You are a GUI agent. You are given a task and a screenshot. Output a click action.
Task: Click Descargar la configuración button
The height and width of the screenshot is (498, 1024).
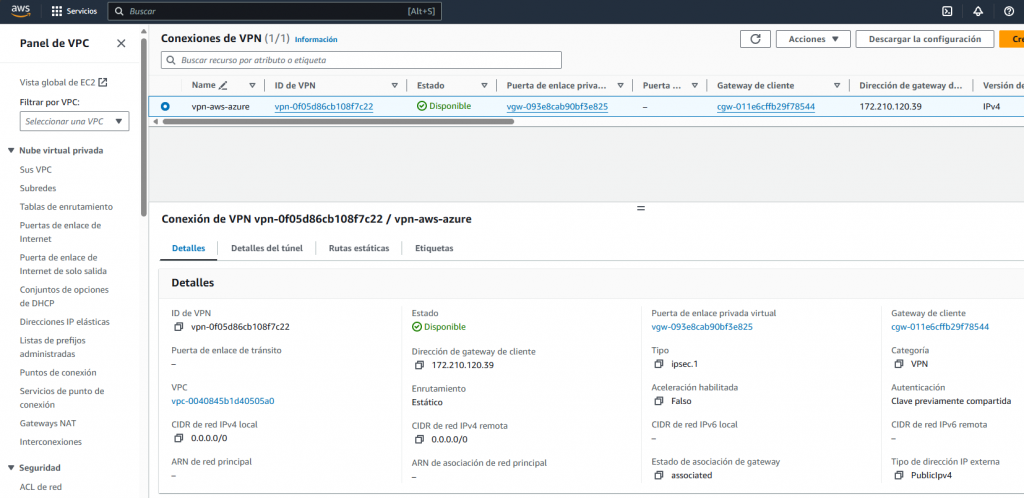(924, 39)
